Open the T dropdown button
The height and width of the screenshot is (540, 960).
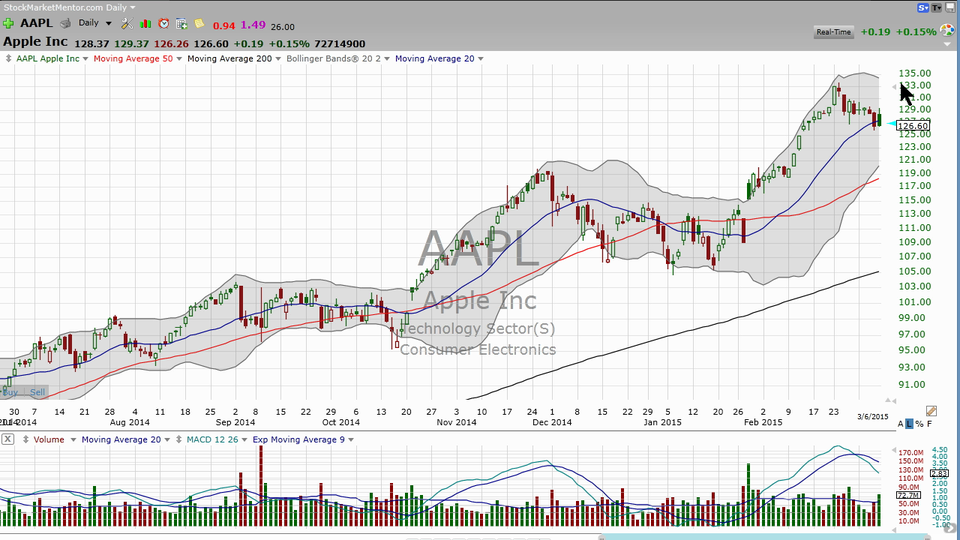[x=937, y=8]
